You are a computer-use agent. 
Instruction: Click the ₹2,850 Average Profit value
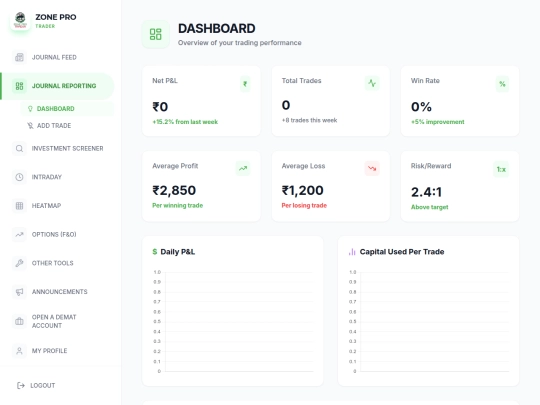[174, 190]
